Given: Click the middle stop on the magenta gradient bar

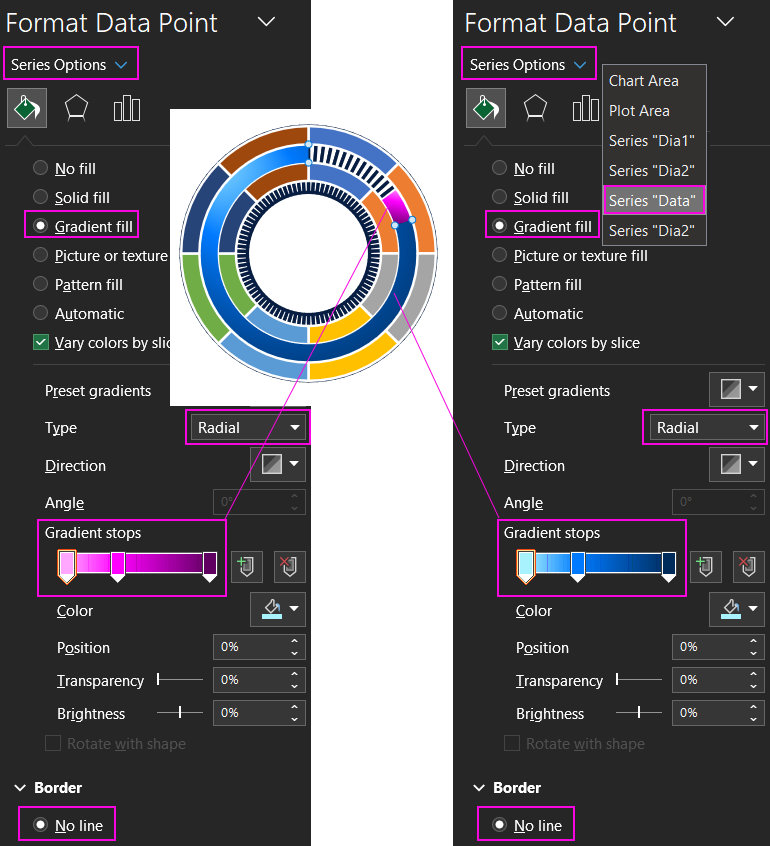Looking at the screenshot, I should [x=117, y=565].
